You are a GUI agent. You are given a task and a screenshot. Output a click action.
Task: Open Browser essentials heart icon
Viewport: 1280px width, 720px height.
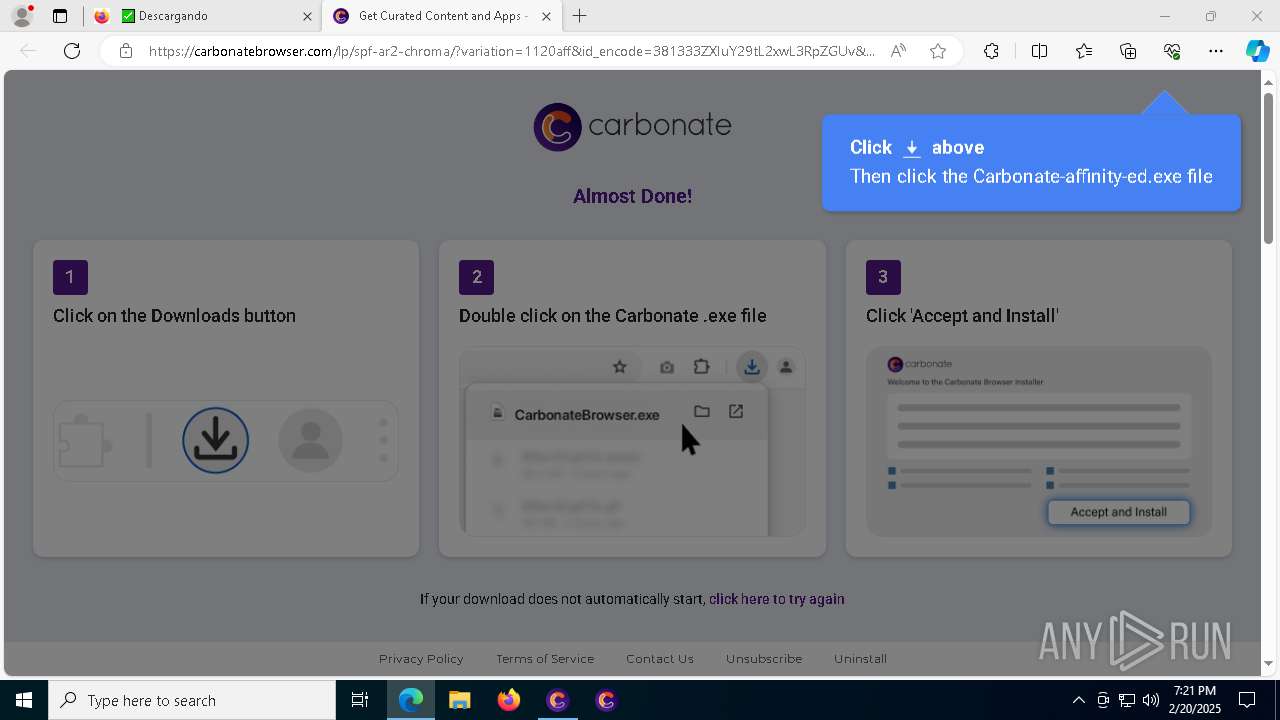(x=1172, y=51)
